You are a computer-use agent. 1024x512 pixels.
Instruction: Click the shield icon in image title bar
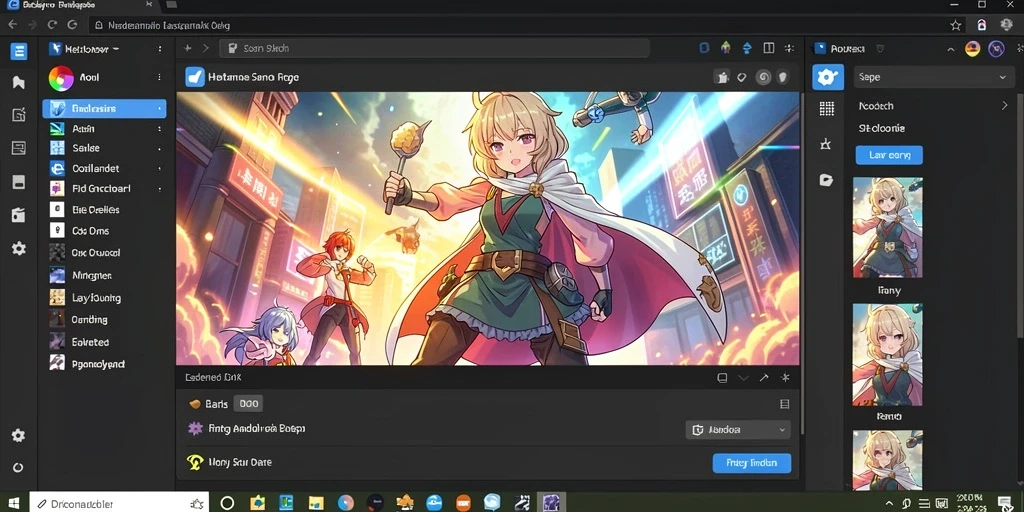(x=782, y=77)
